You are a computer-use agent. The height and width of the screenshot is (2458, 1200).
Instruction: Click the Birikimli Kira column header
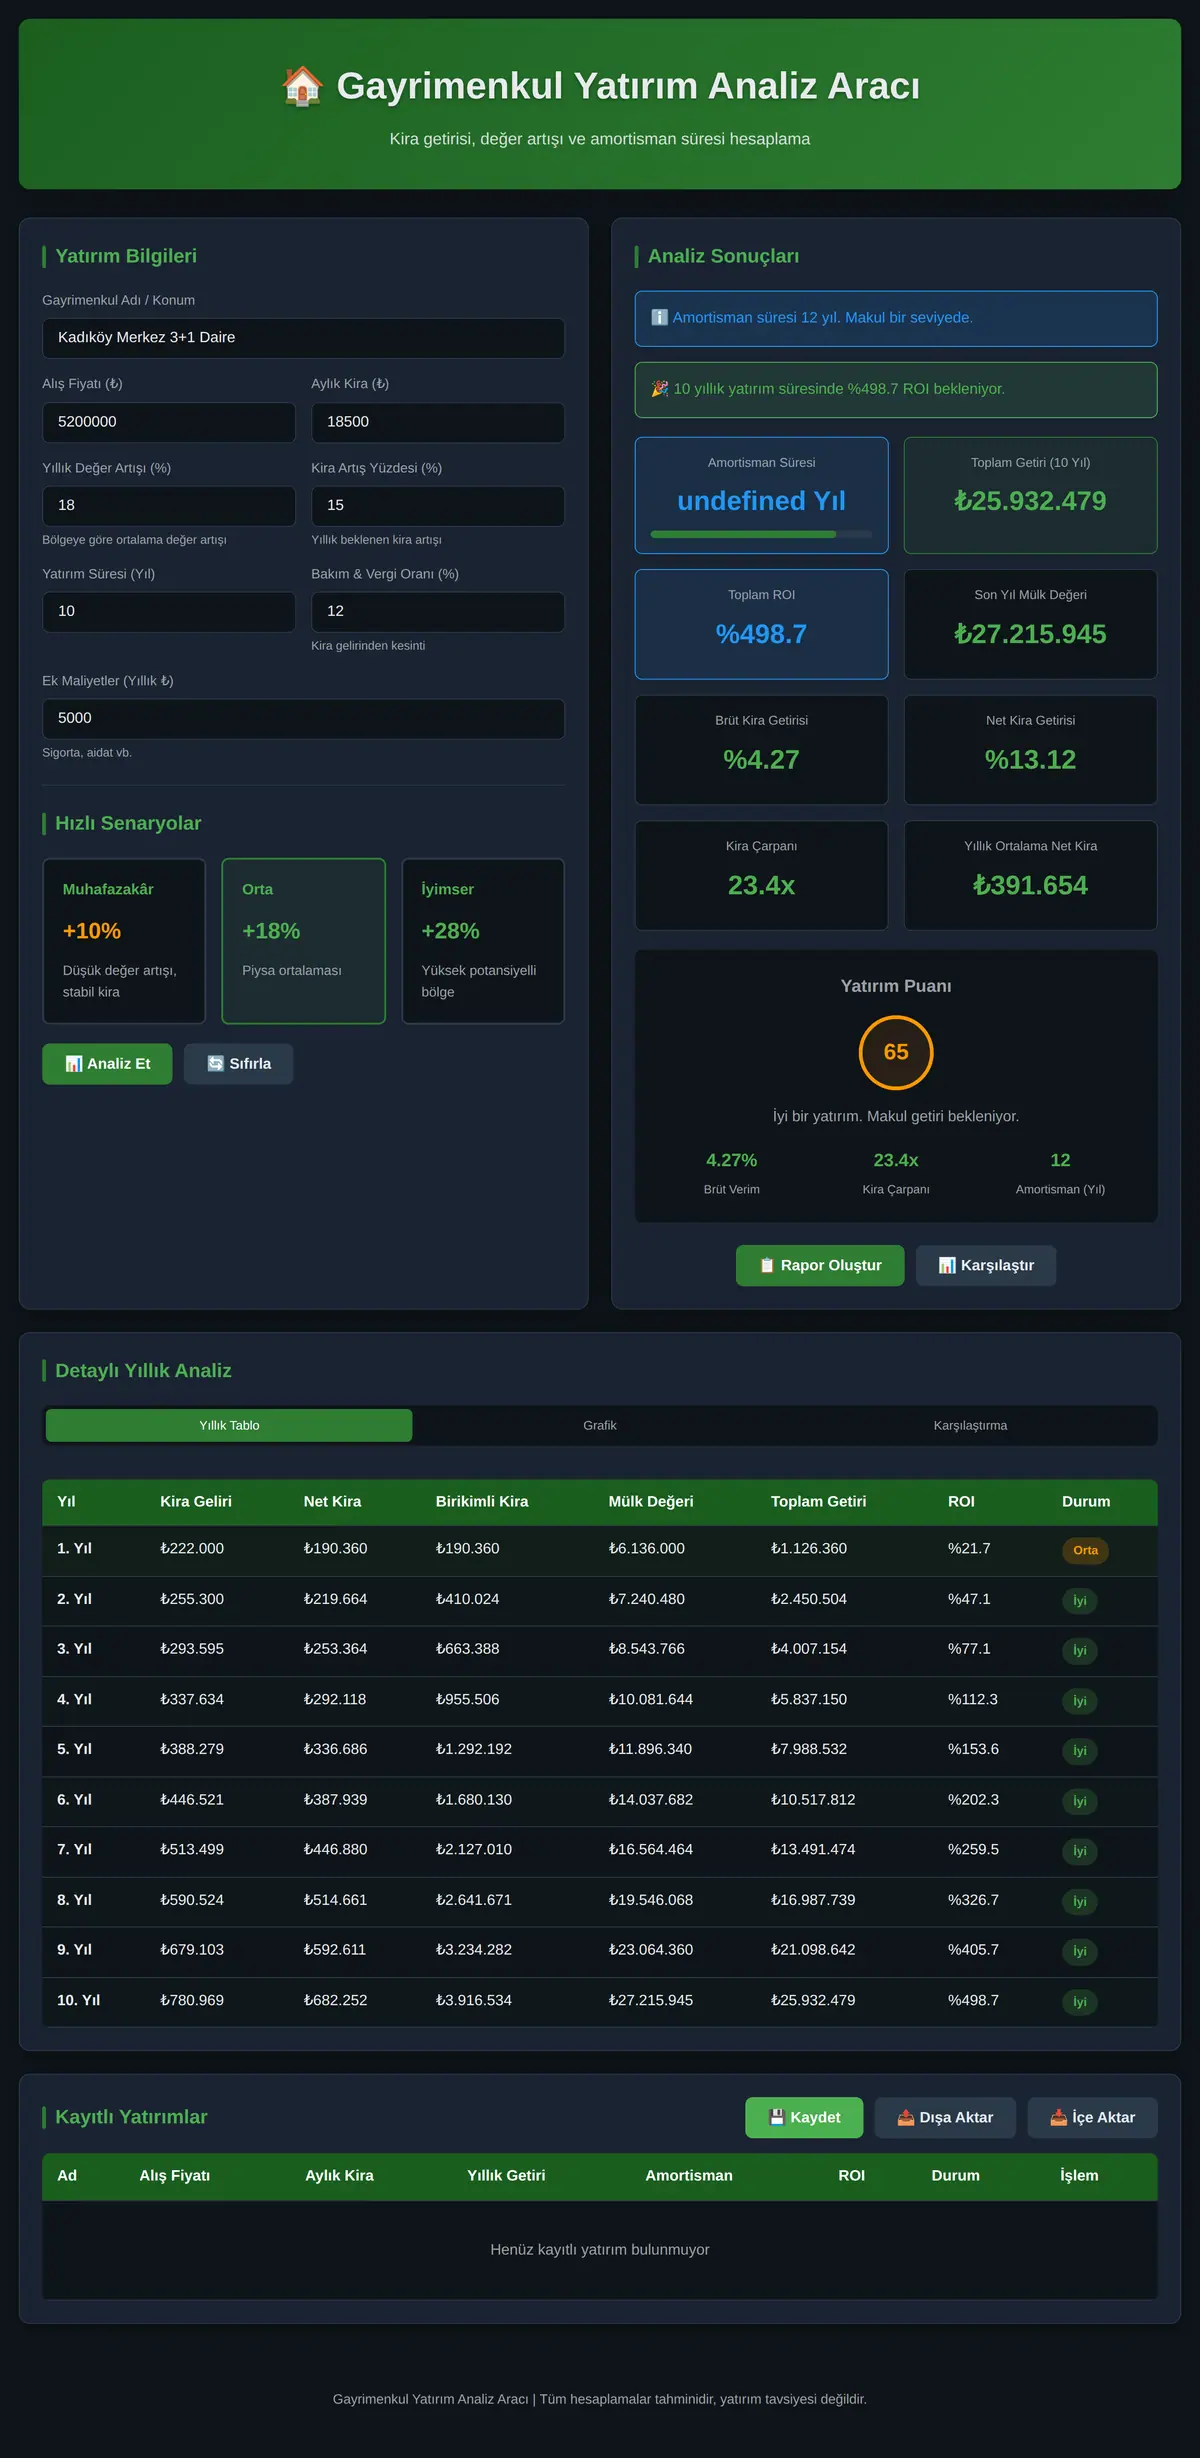(x=482, y=1502)
